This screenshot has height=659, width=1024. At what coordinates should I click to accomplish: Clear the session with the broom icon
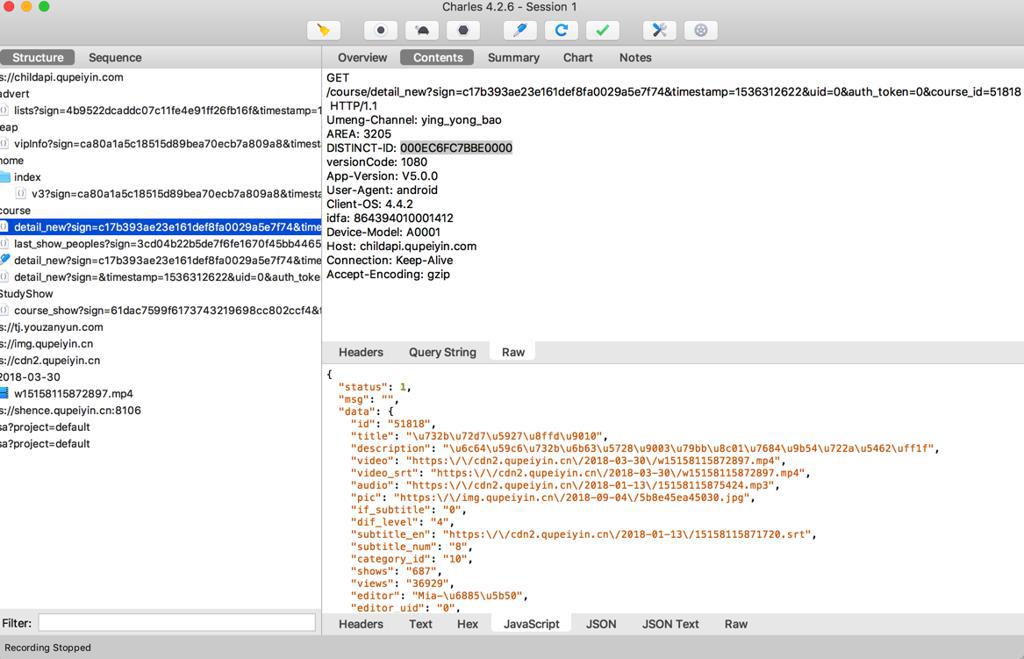click(323, 30)
